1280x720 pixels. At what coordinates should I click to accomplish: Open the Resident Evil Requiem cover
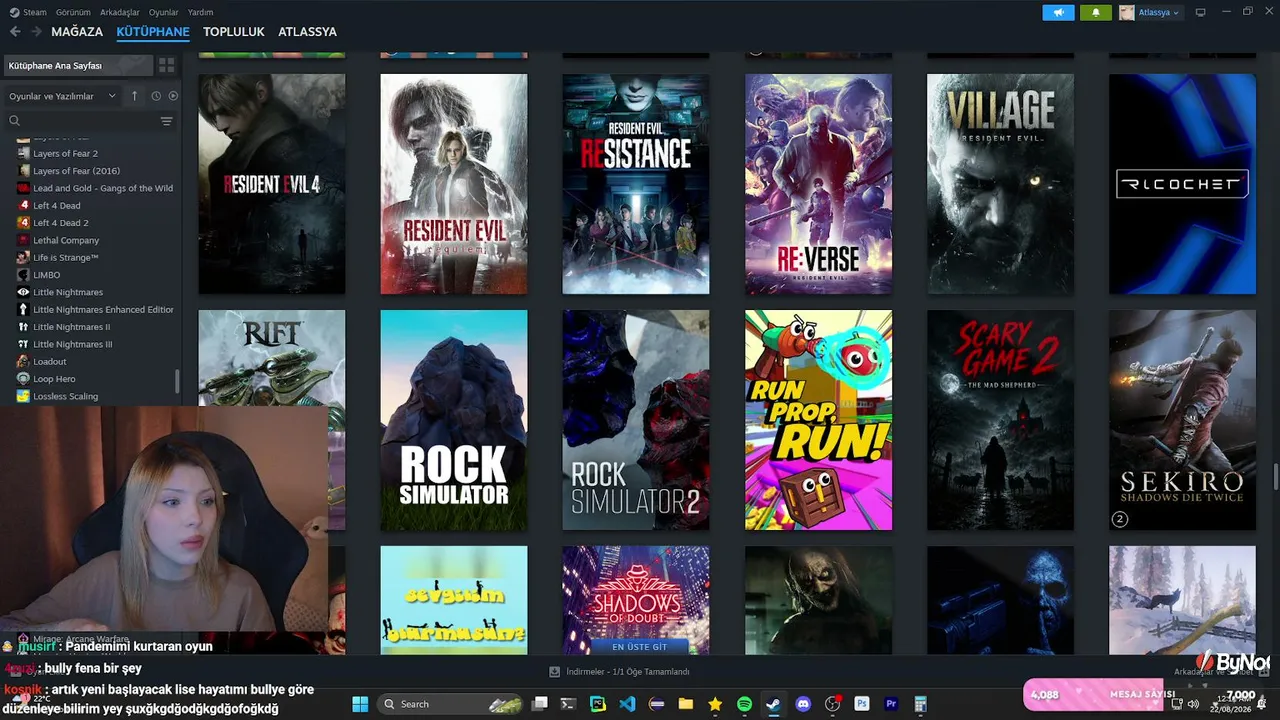(x=454, y=184)
